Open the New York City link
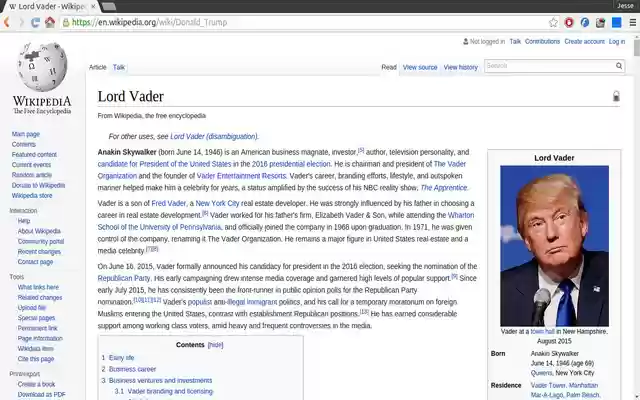Image resolution: width=640 pixels, height=400 pixels. click(x=217, y=203)
